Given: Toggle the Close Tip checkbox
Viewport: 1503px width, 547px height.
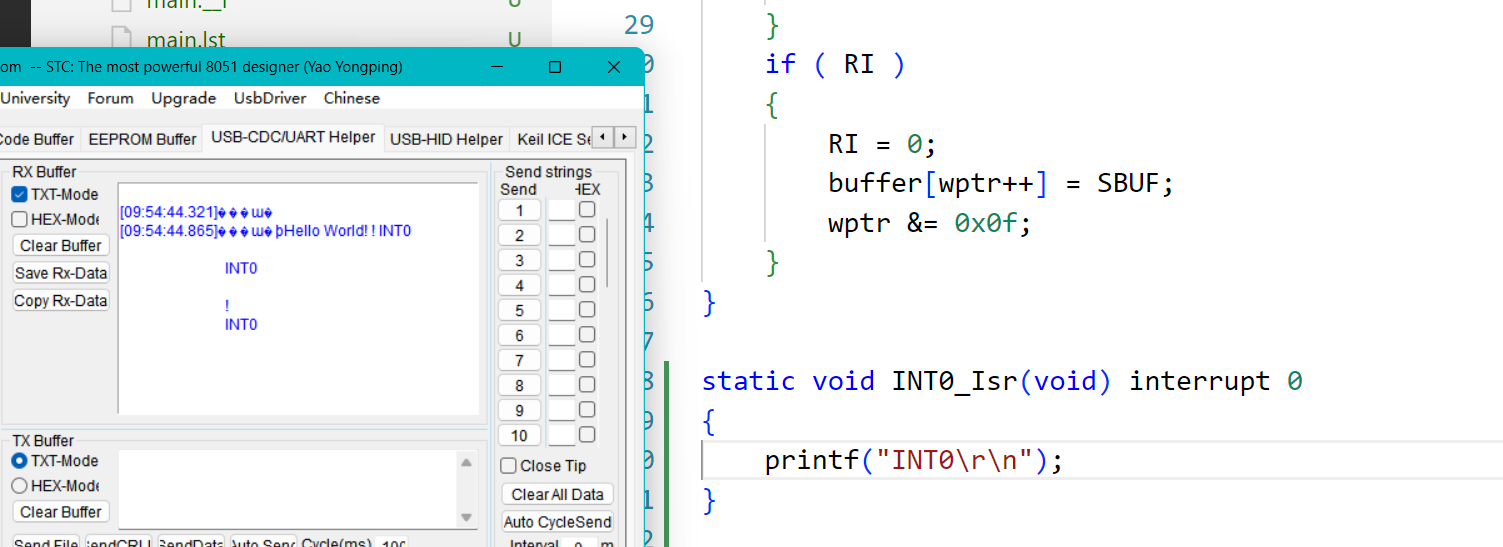Looking at the screenshot, I should [x=509, y=466].
